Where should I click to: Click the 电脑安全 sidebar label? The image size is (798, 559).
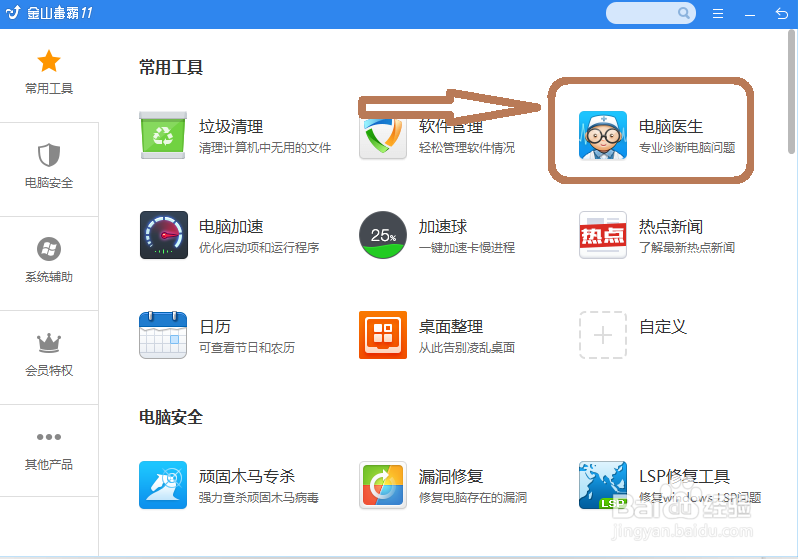tap(49, 183)
